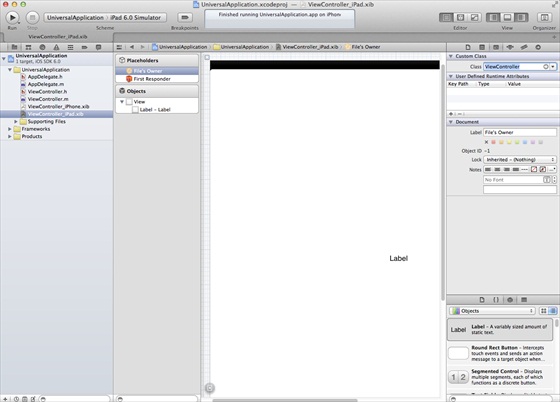Image resolution: width=560 pixels, height=402 pixels.
Task: Show the Issue navigator
Action: pyautogui.click(x=56, y=47)
